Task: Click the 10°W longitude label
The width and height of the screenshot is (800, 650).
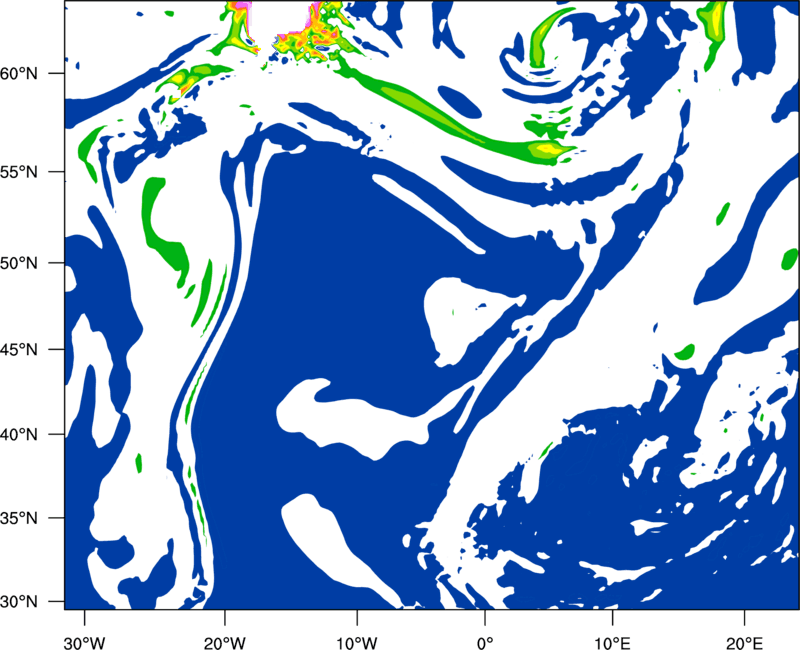Action: pyautogui.click(x=357, y=643)
